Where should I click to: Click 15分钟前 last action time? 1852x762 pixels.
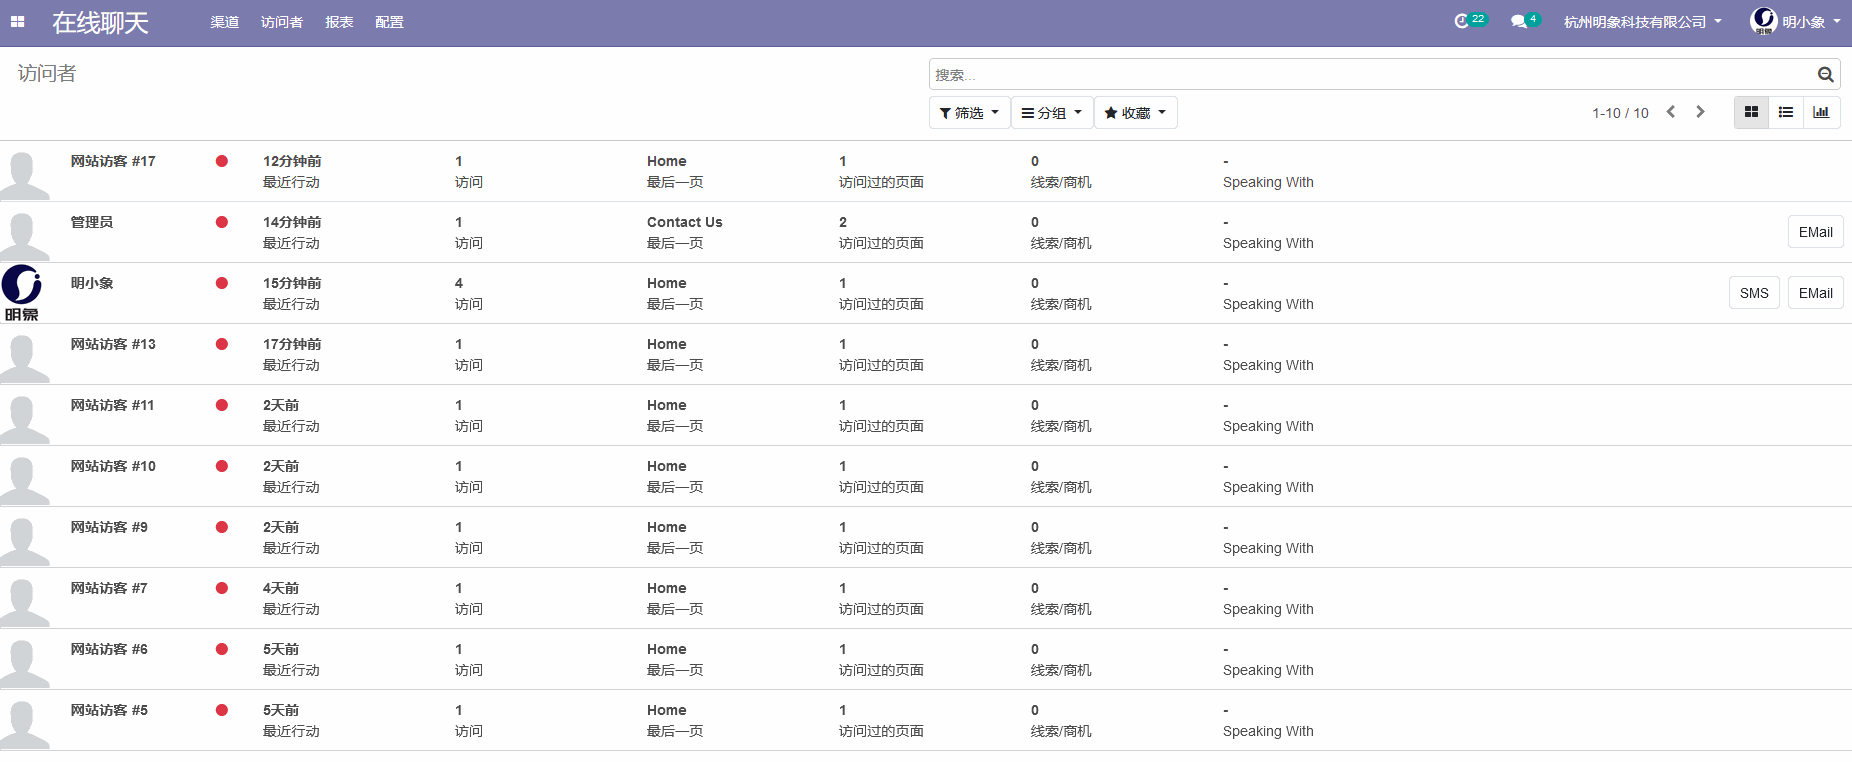[x=292, y=283]
